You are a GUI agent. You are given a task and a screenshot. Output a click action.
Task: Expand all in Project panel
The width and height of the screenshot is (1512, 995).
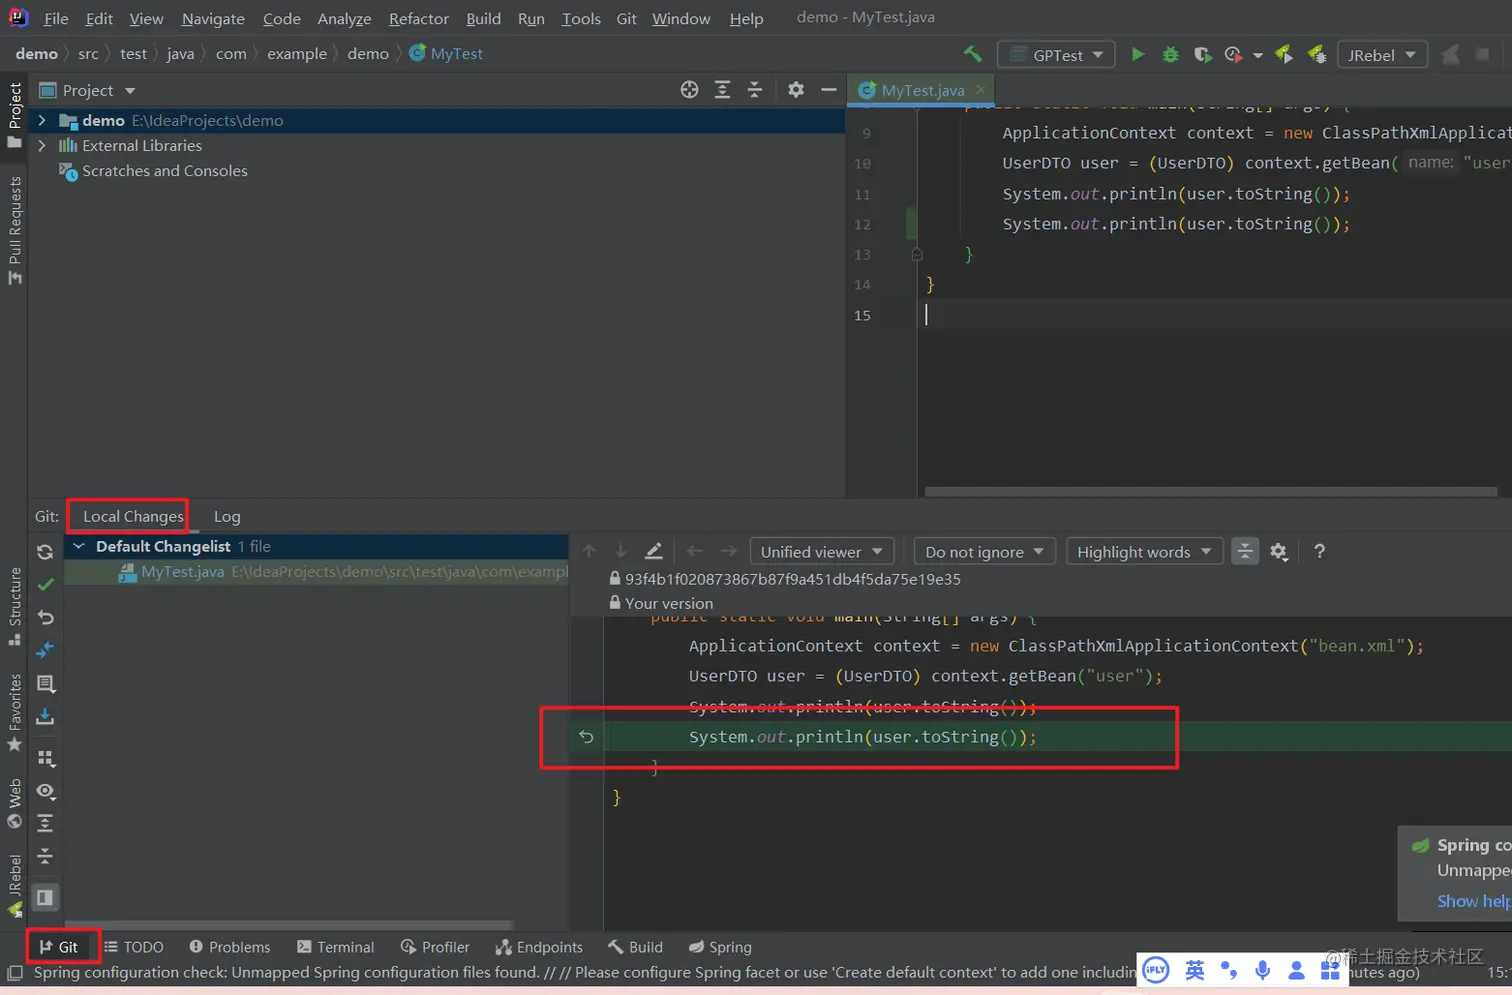(722, 90)
